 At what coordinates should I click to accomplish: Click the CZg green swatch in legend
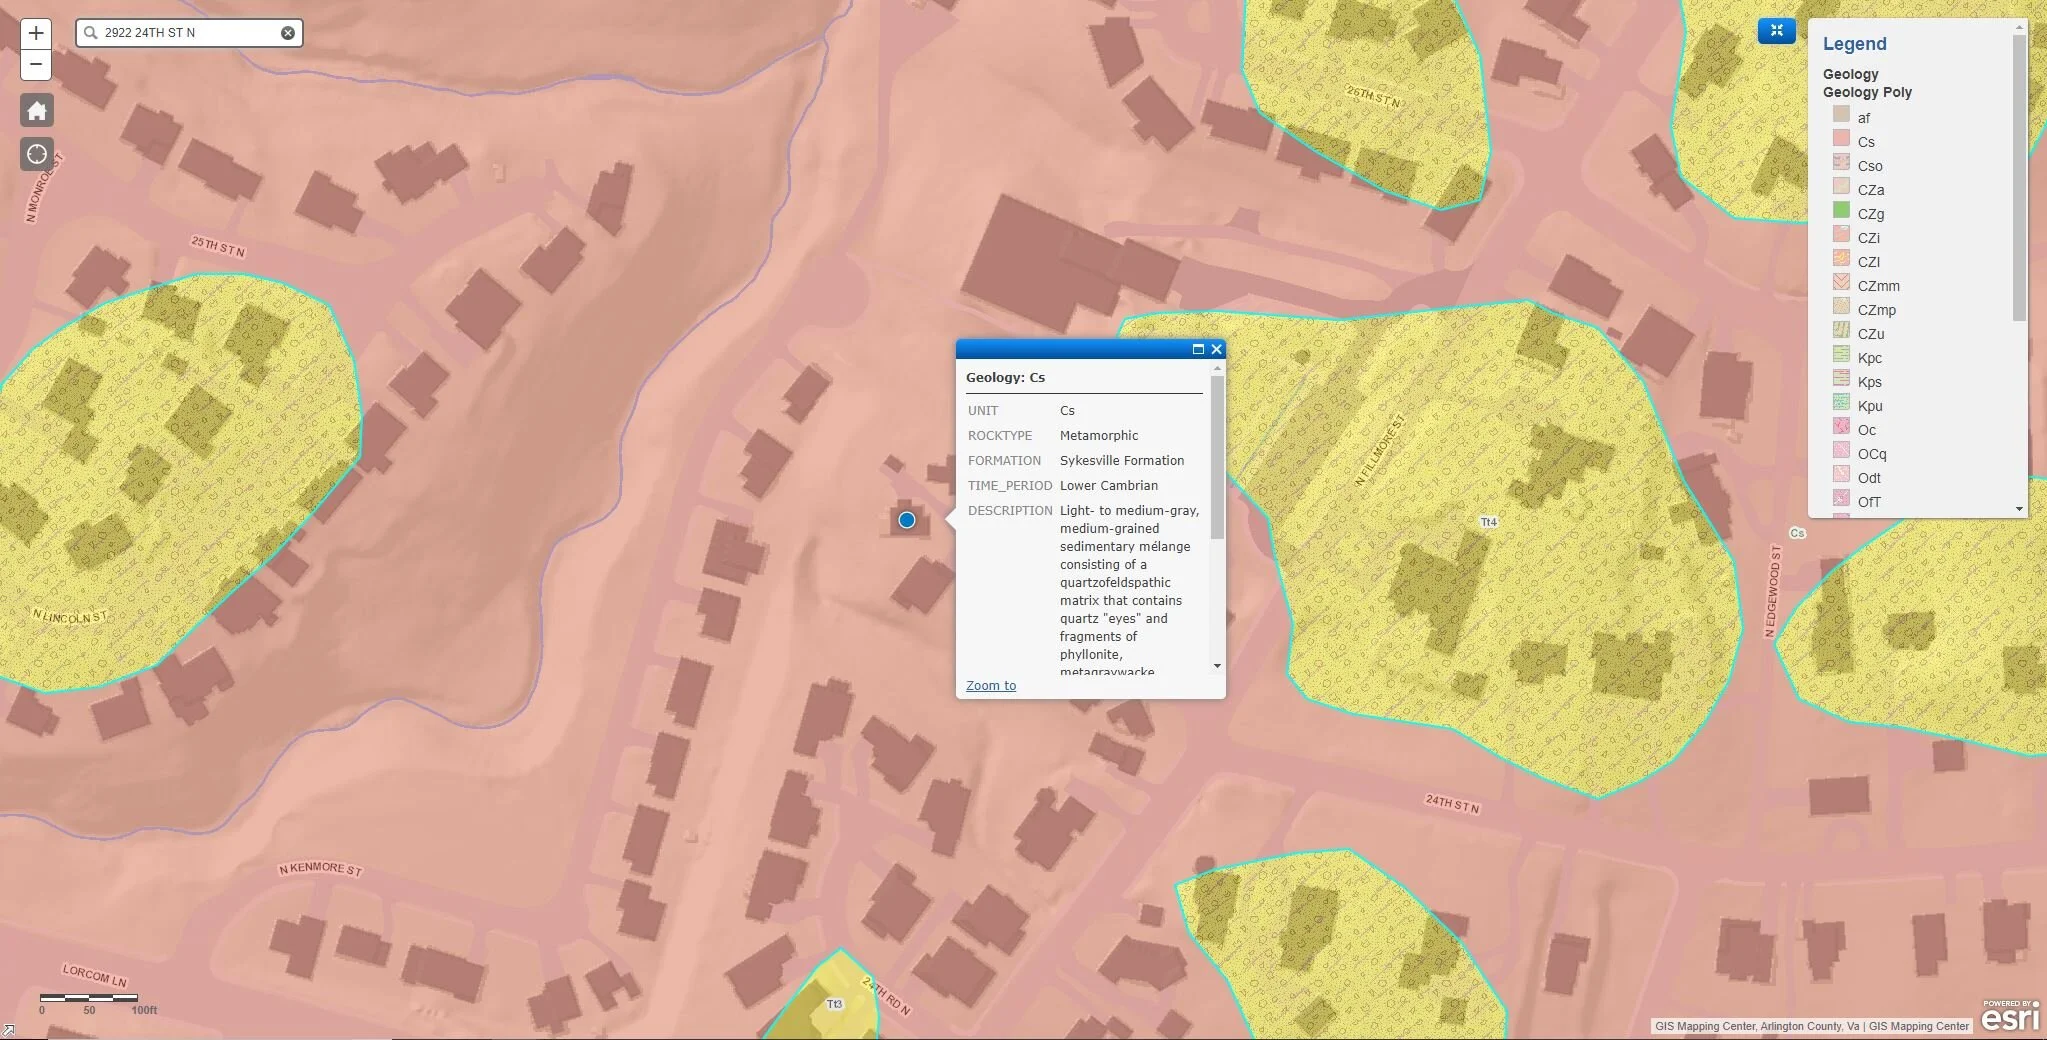[x=1841, y=210]
